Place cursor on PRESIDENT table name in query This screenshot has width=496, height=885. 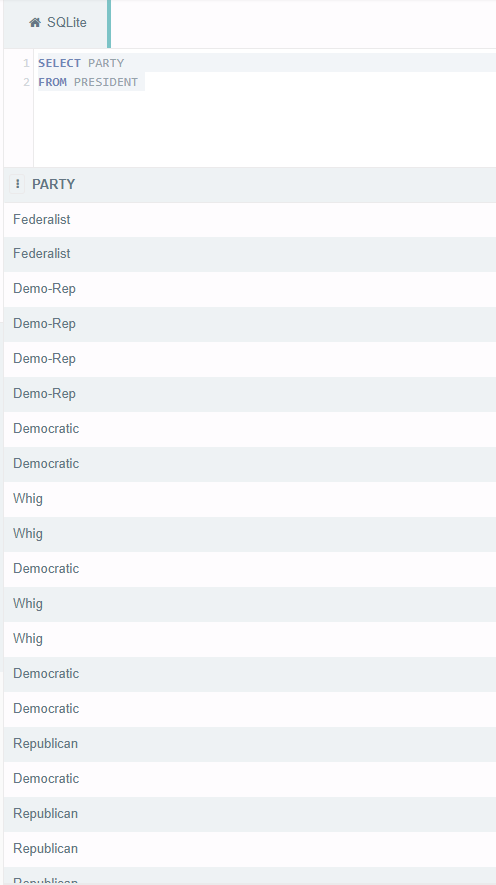point(106,82)
